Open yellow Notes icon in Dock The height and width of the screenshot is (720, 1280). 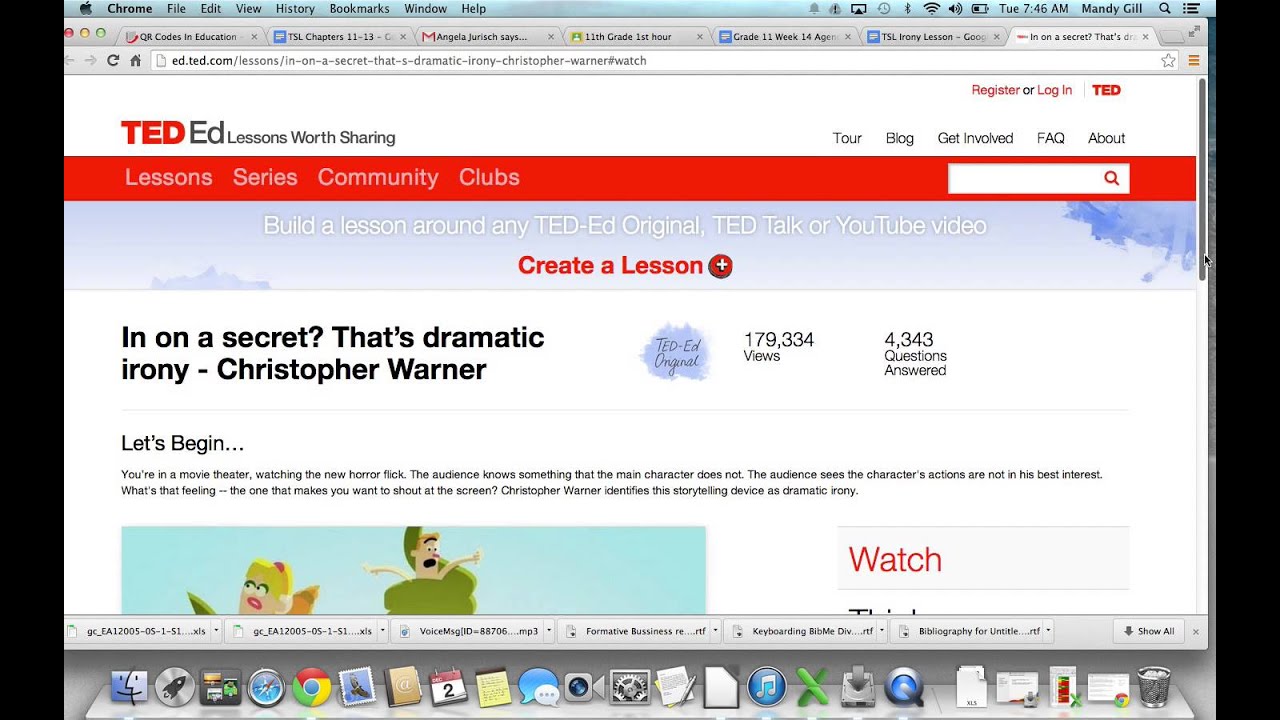pos(493,687)
